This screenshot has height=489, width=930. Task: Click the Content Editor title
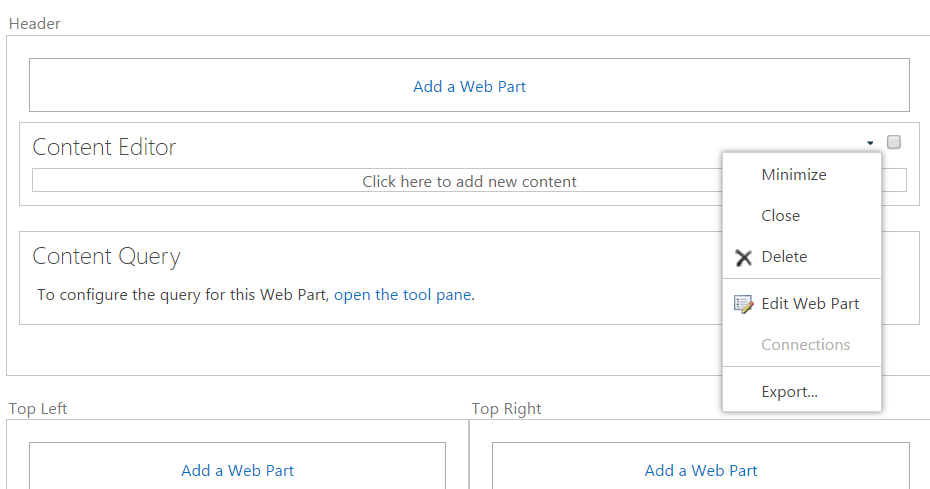[x=104, y=147]
